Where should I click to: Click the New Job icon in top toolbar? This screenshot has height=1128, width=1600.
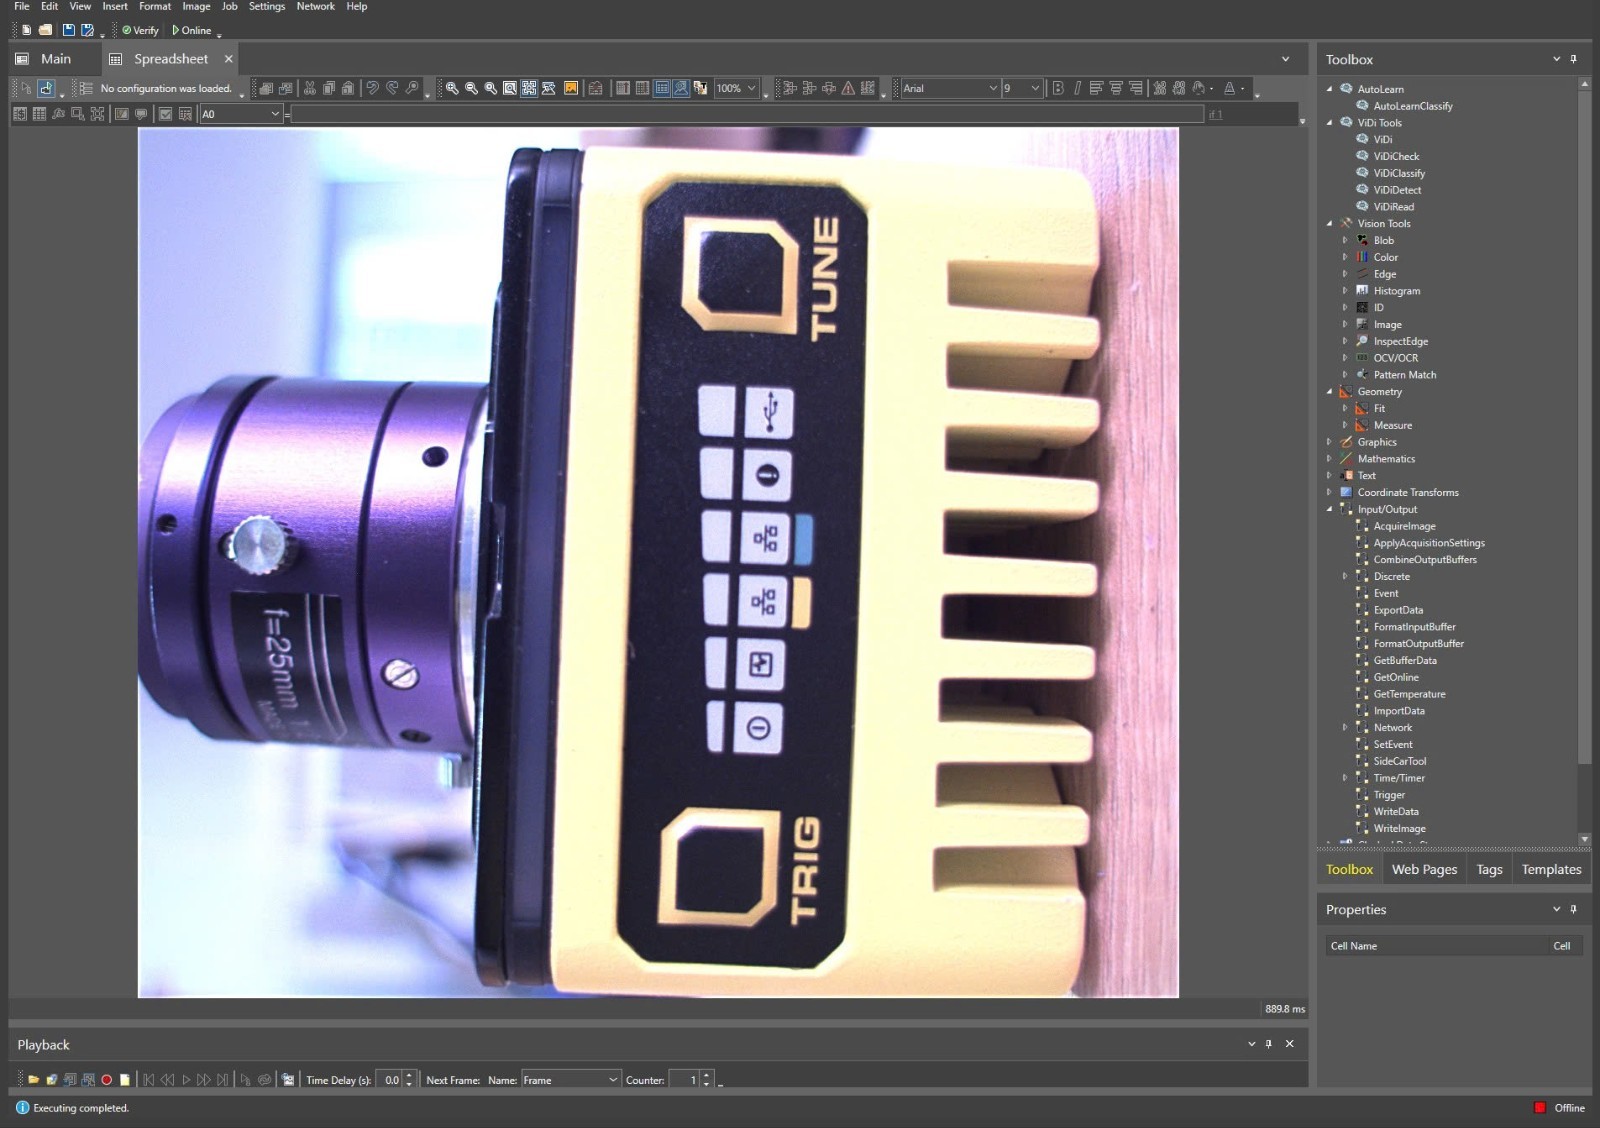pos(26,30)
